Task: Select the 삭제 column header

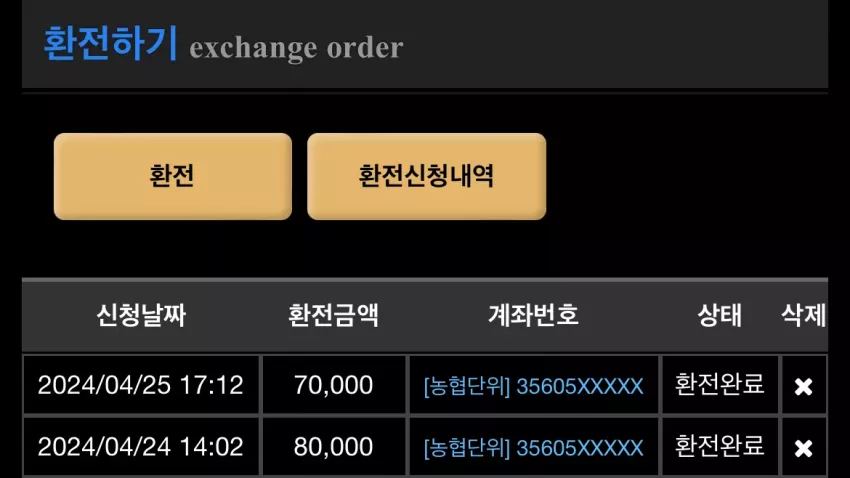Action: [803, 315]
